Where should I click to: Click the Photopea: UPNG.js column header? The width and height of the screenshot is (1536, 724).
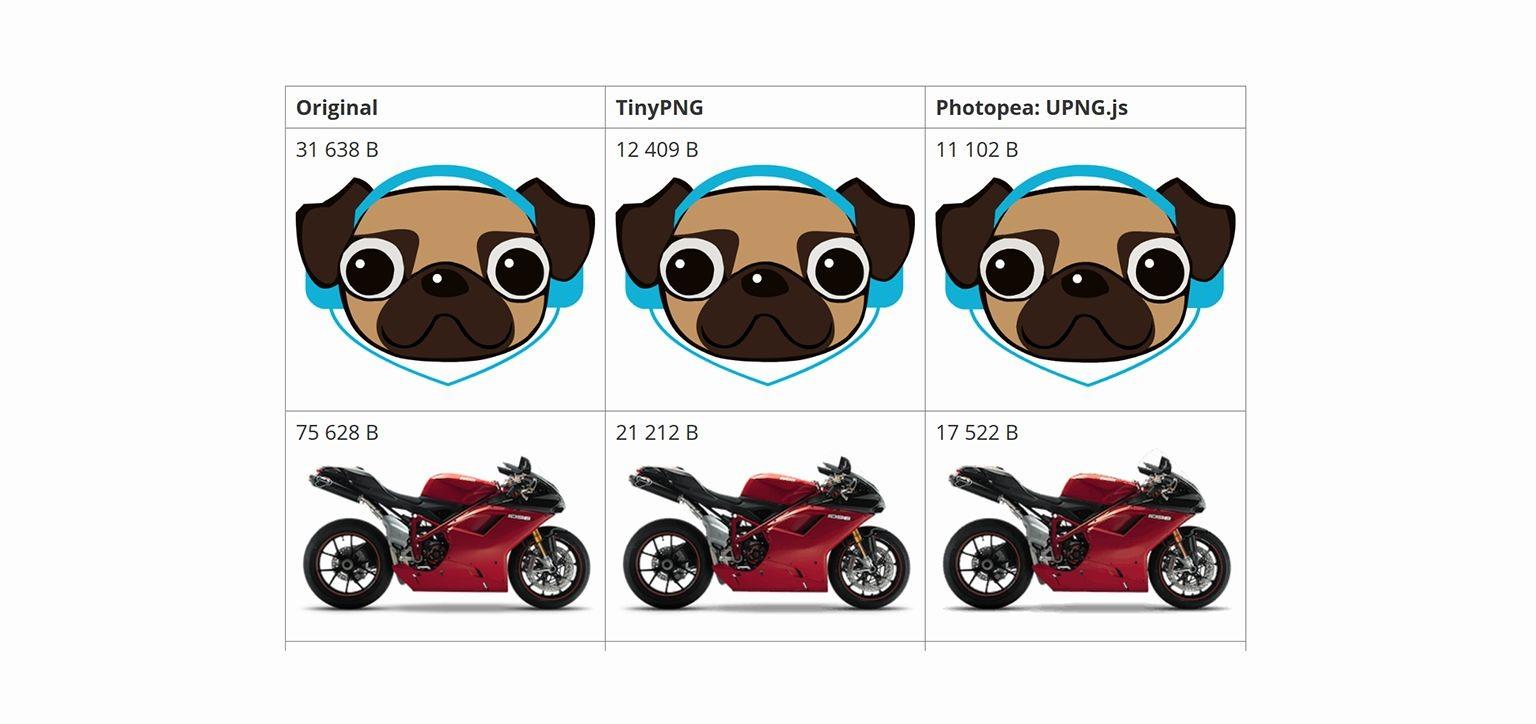coord(1032,107)
